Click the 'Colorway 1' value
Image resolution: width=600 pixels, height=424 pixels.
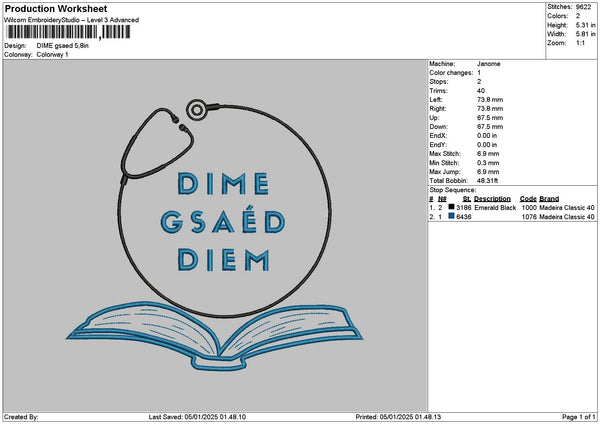[52, 55]
